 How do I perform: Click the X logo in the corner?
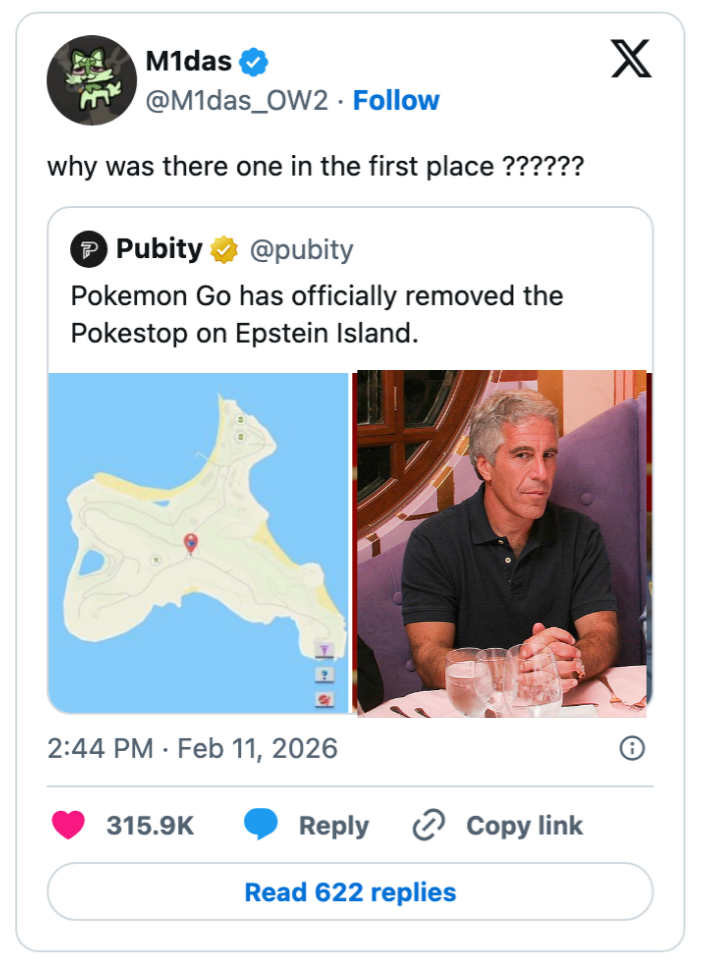click(631, 59)
